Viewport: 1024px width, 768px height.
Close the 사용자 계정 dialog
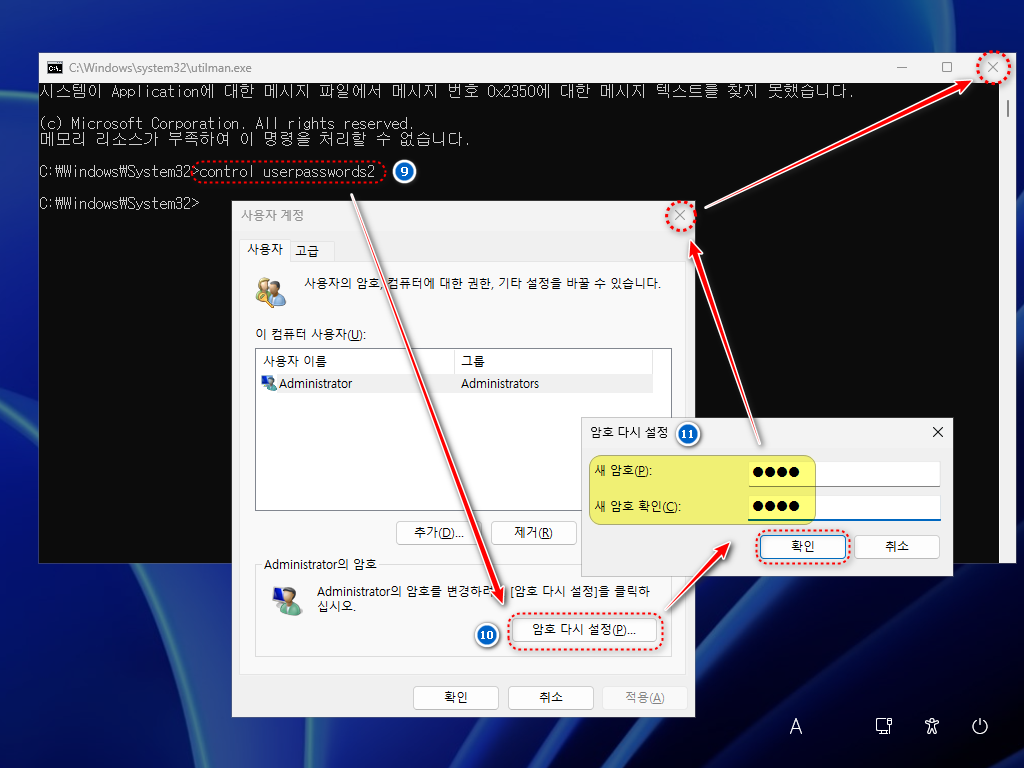click(680, 216)
